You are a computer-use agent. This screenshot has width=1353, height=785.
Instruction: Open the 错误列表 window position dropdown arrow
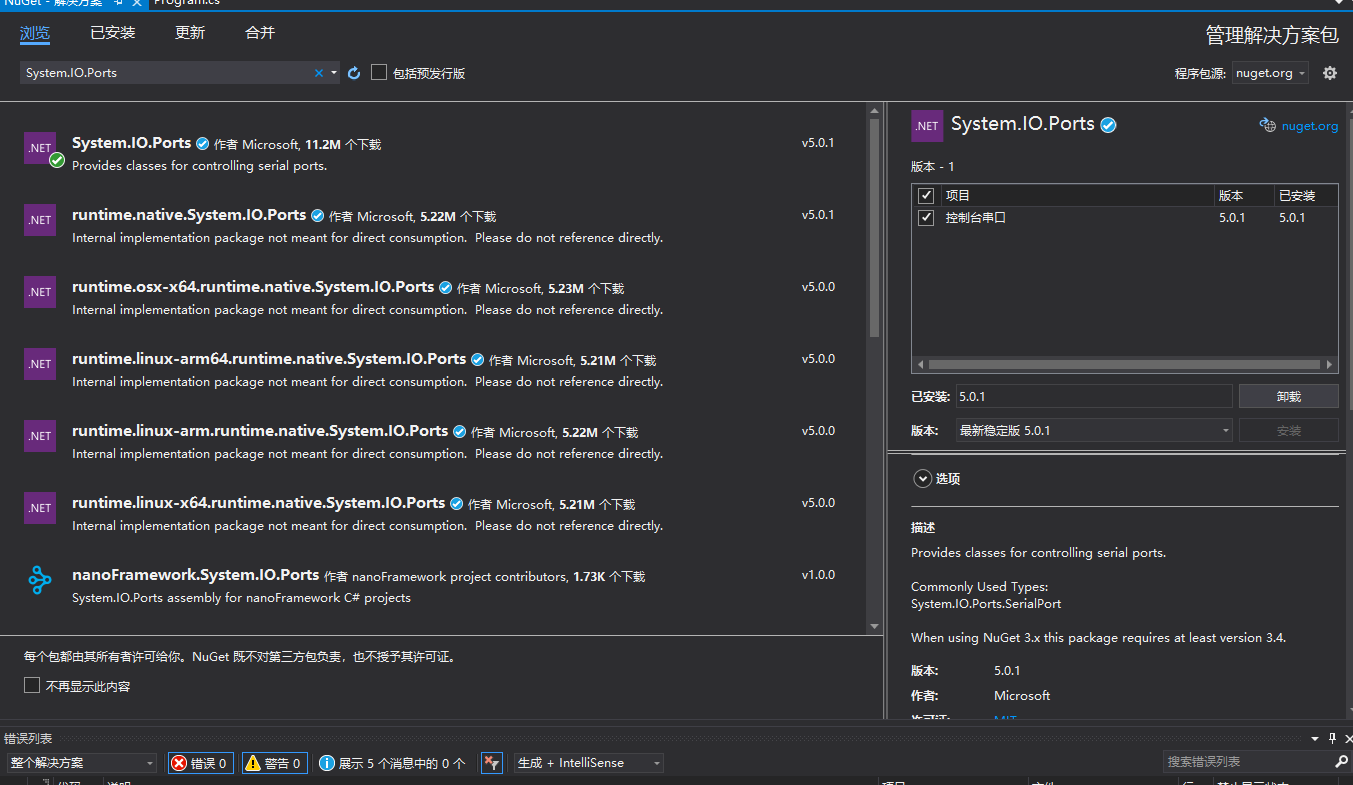click(1315, 739)
